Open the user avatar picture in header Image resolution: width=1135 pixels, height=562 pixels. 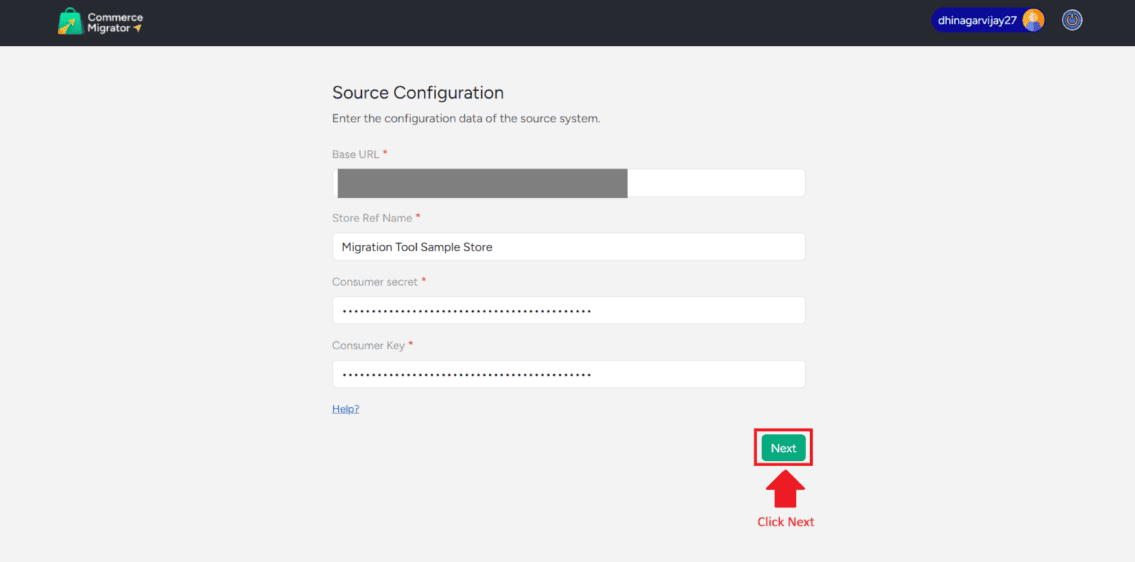click(x=1033, y=20)
